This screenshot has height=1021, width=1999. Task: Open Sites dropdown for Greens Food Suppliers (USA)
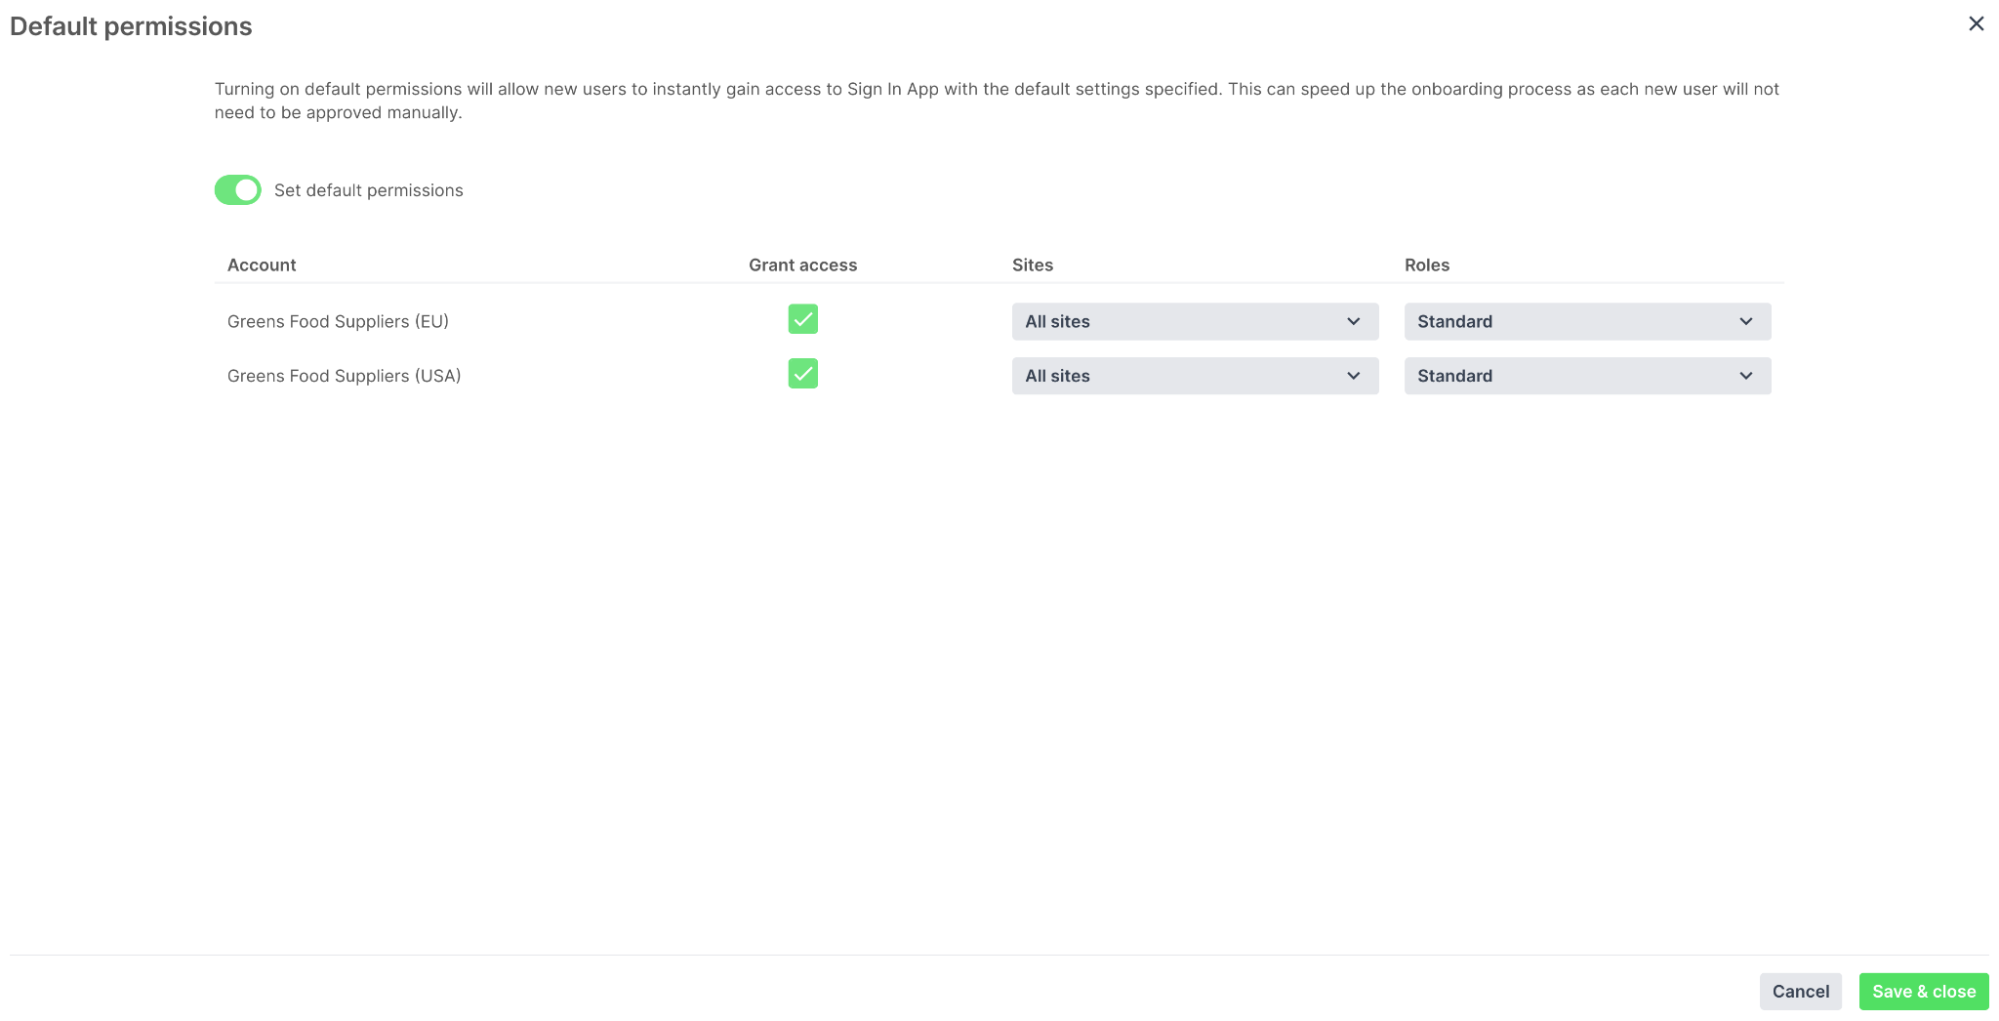click(1194, 376)
